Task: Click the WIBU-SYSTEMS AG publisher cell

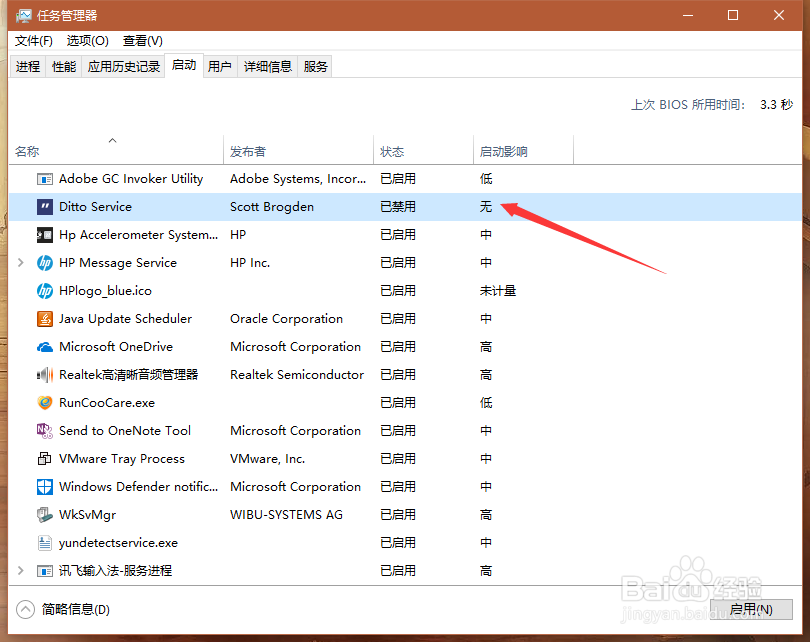Action: (x=286, y=514)
